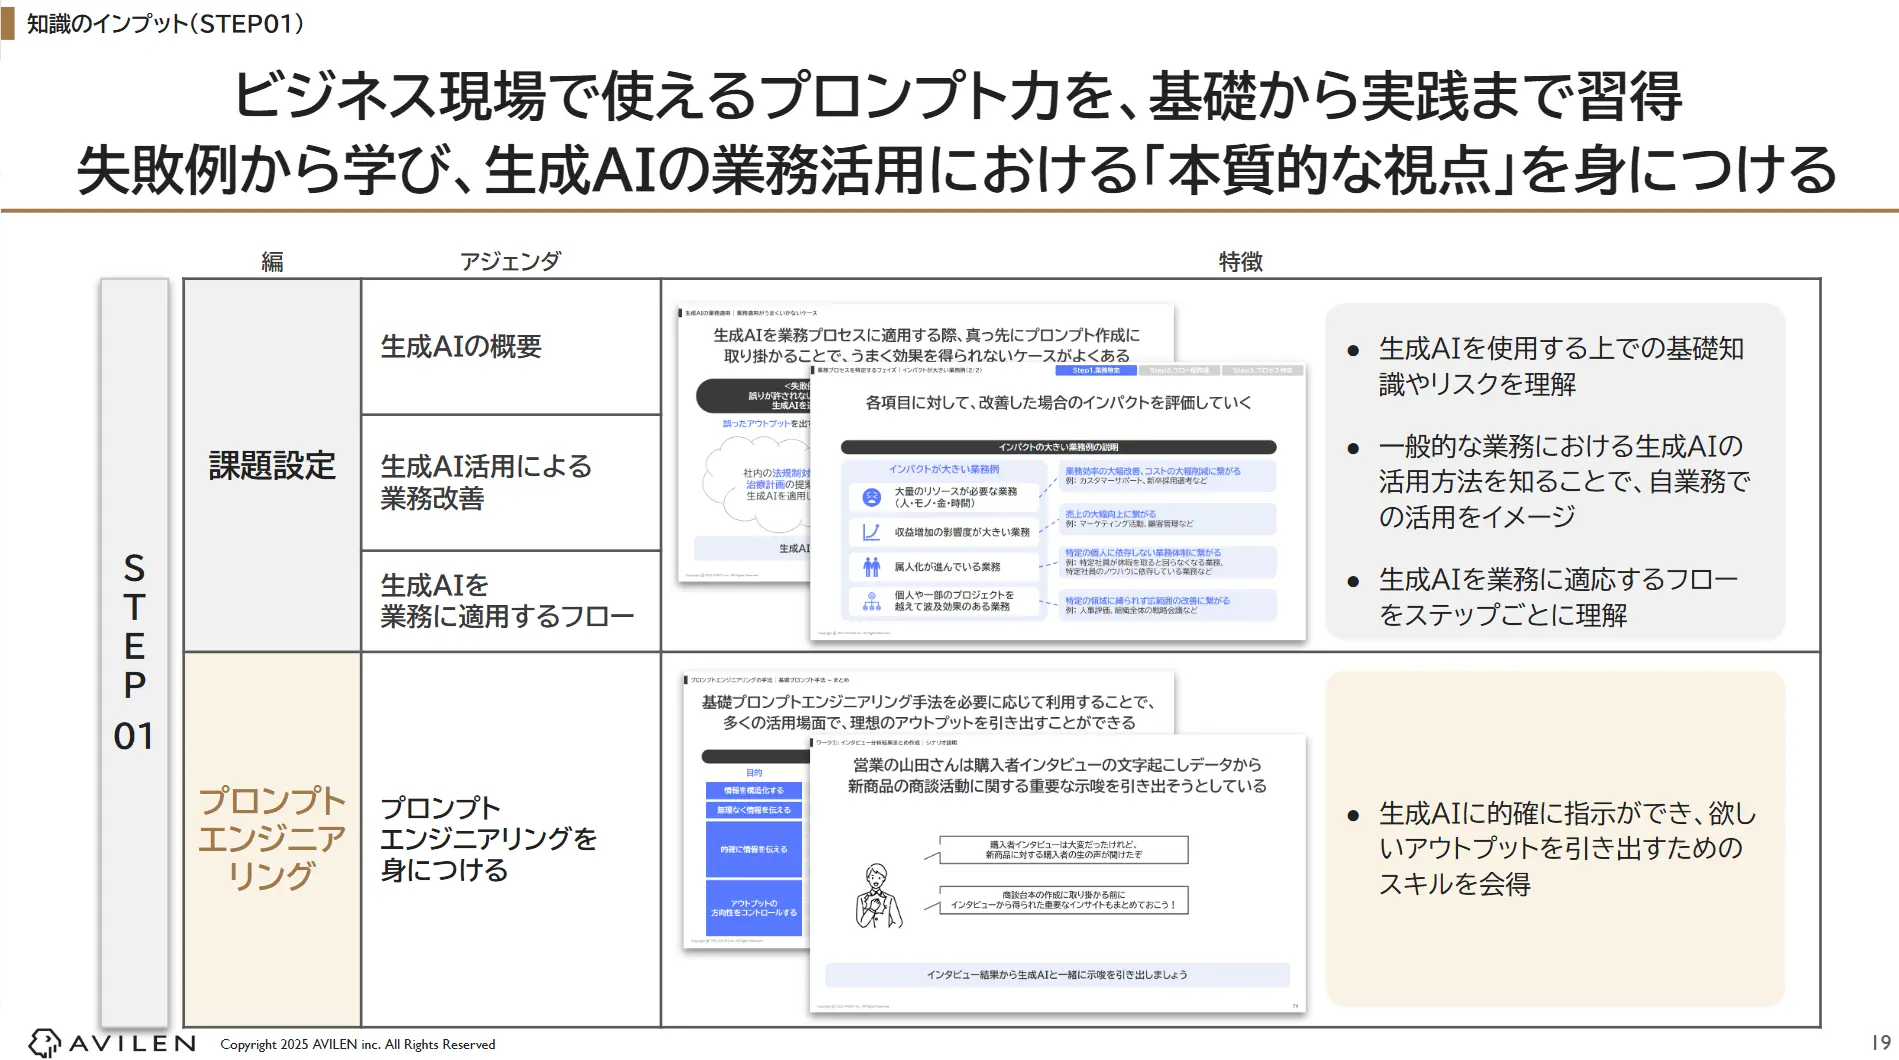Select the 生成AIの概要 agenda cell
1899x1060 pixels.
462,347
